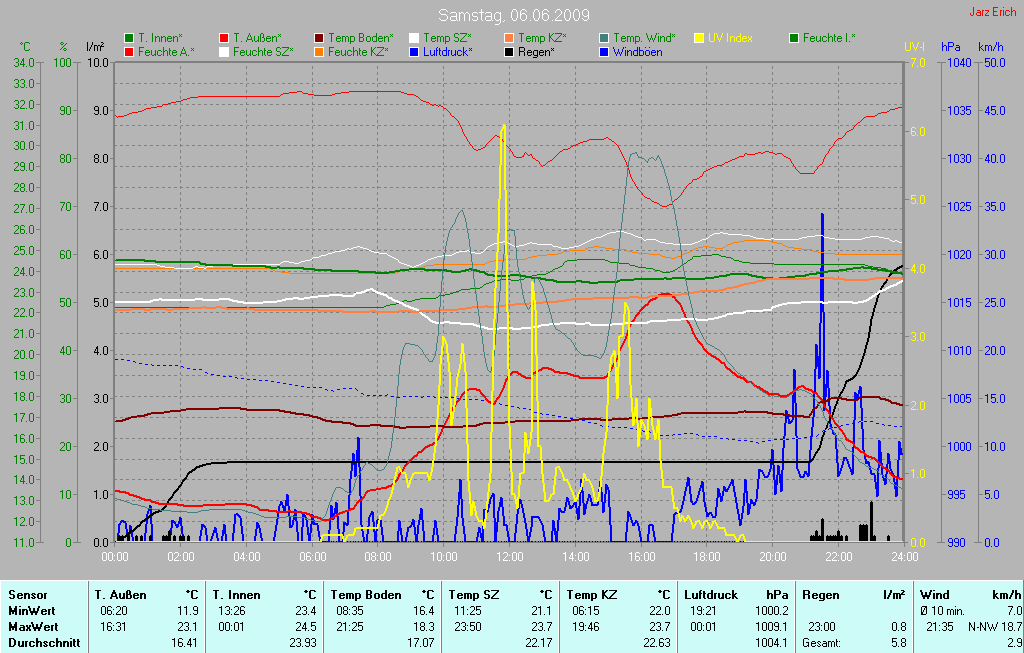Click the Wind column header in table
The height and width of the screenshot is (653, 1024).
click(934, 594)
